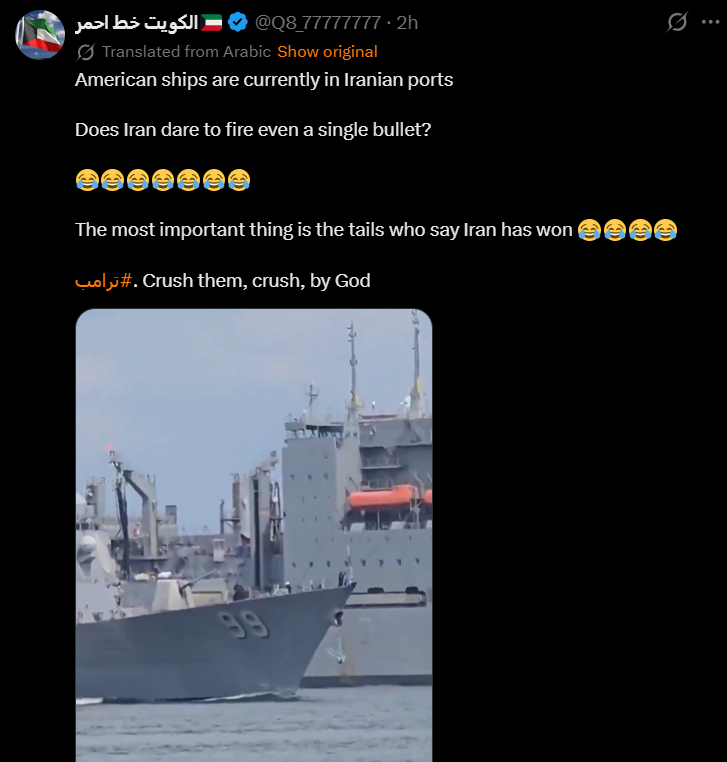
Task: Click the text Crush them, crush, by God
Action: tap(256, 281)
